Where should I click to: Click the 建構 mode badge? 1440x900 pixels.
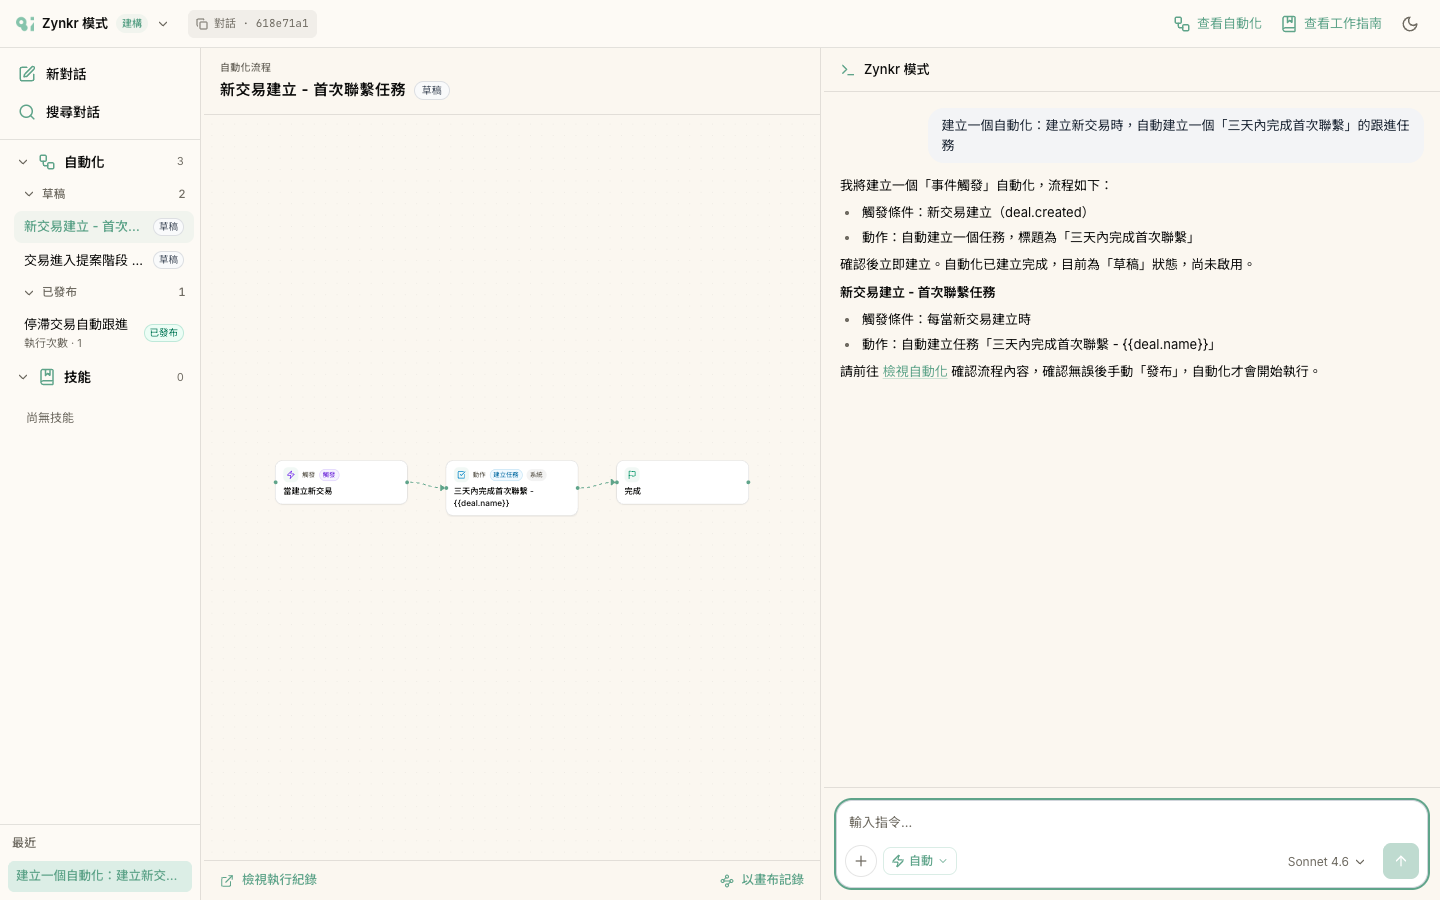coord(132,24)
